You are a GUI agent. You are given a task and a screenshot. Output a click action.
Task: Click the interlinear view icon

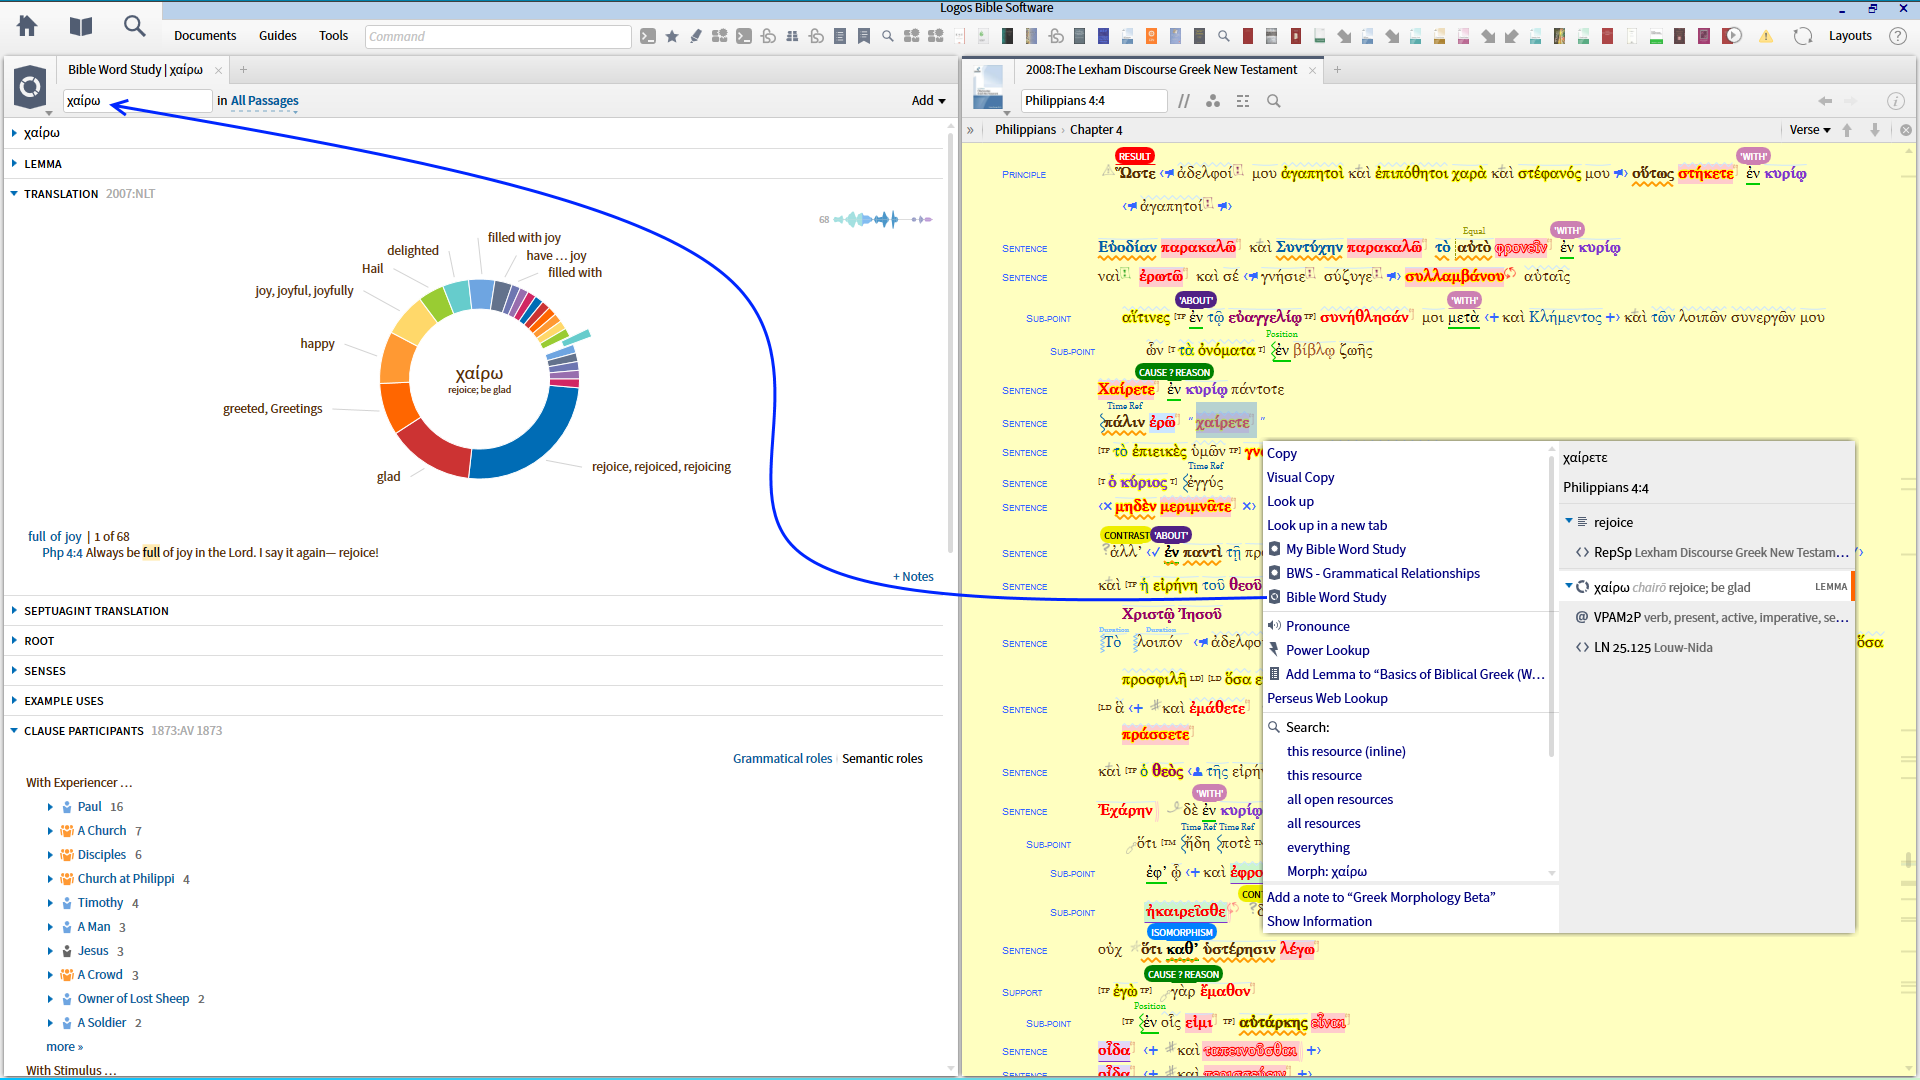pyautogui.click(x=1243, y=101)
